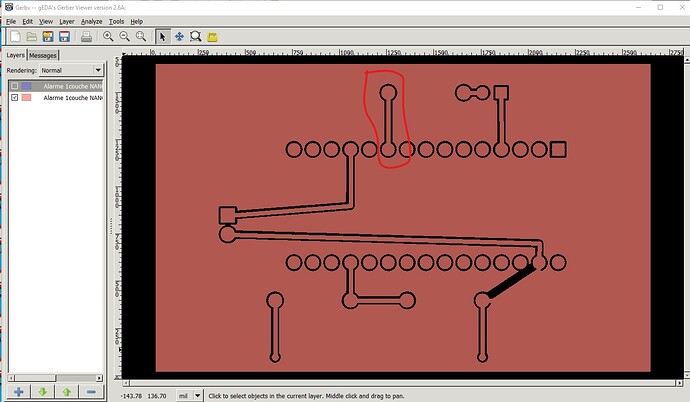The width and height of the screenshot is (690, 402).
Task: Uncheck visibility of second Alarme 1couche layer
Action: point(15,97)
